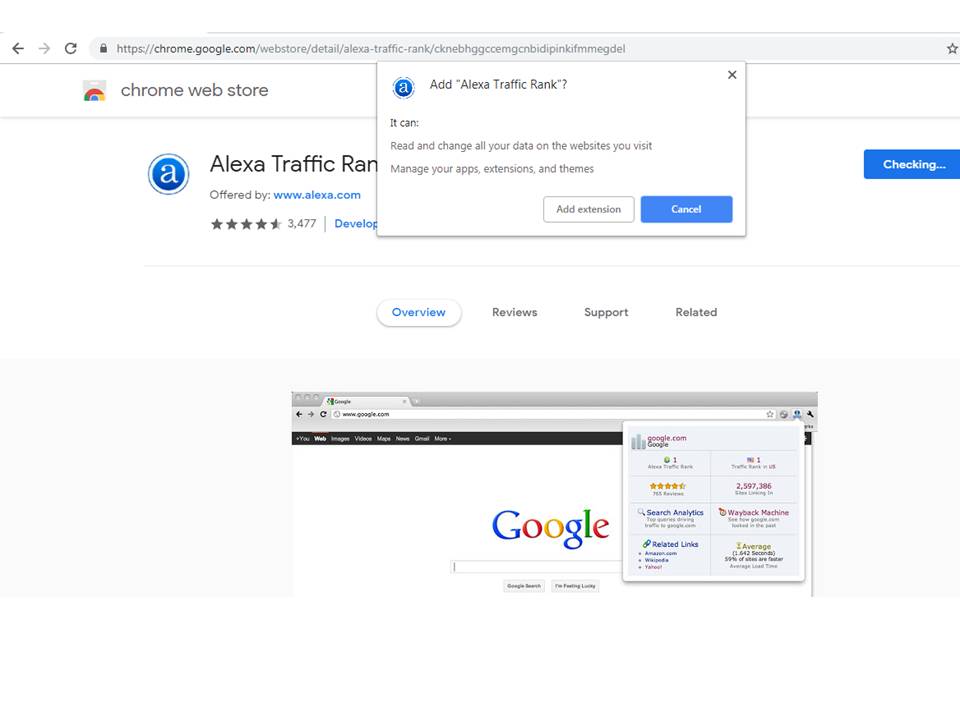Switch to the Reviews tab
The width and height of the screenshot is (960, 720).
(514, 312)
